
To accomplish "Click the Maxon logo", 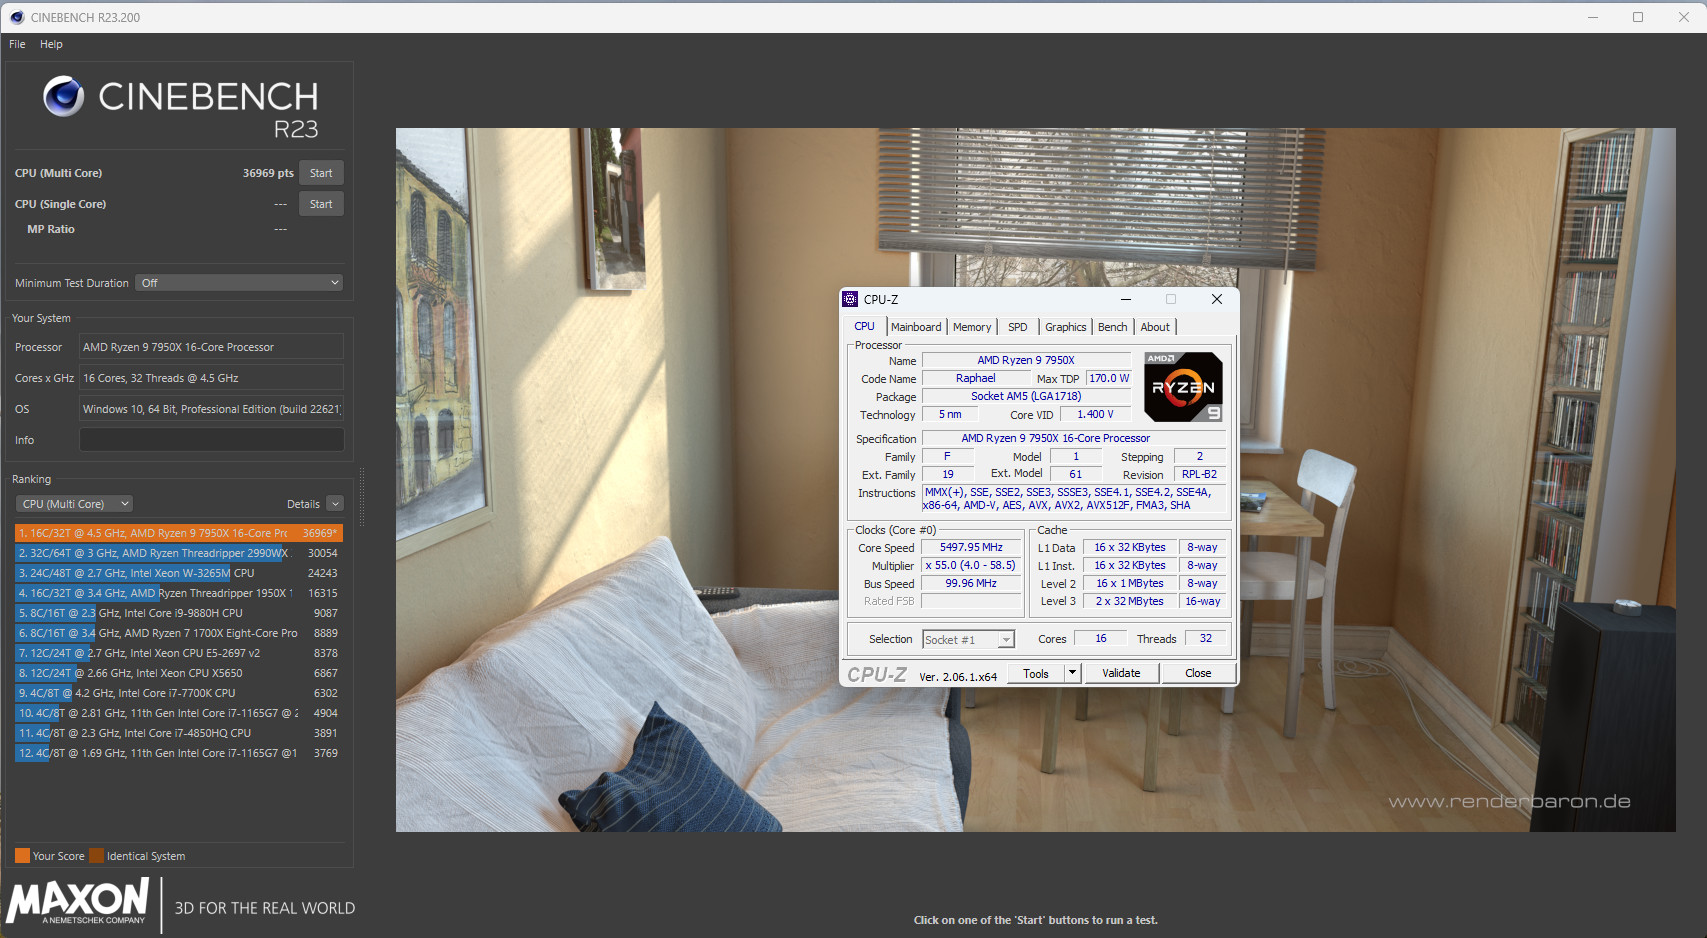I will click(78, 902).
